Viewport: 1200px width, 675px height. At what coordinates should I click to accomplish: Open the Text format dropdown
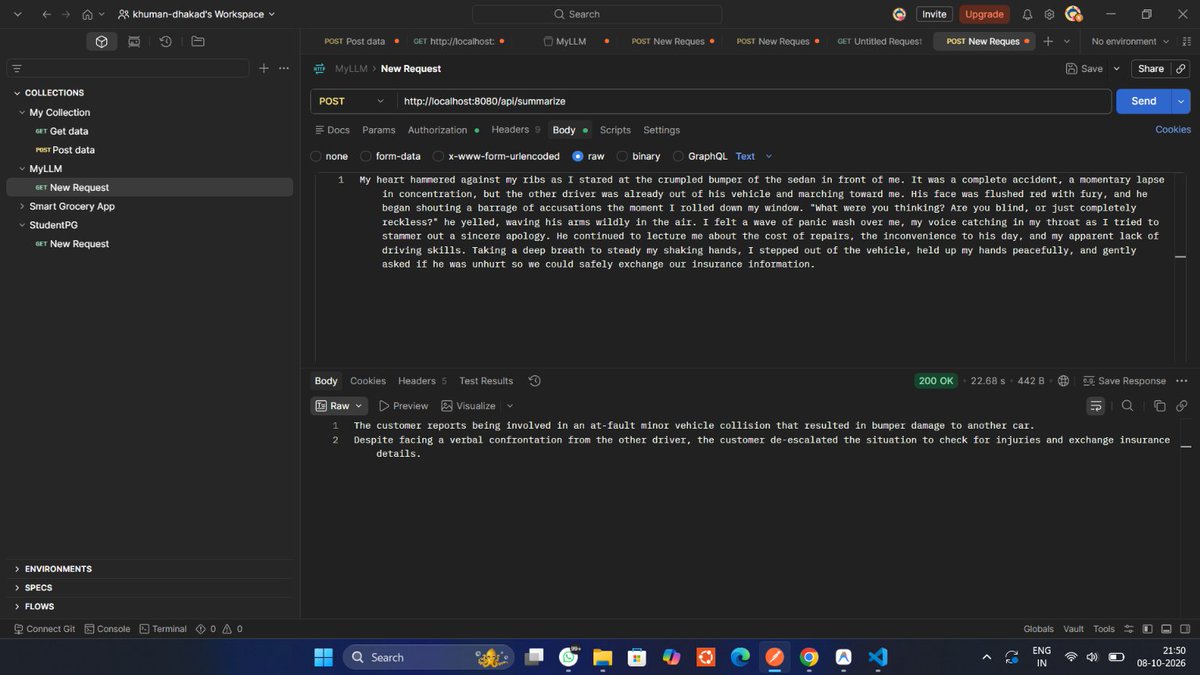coord(754,157)
